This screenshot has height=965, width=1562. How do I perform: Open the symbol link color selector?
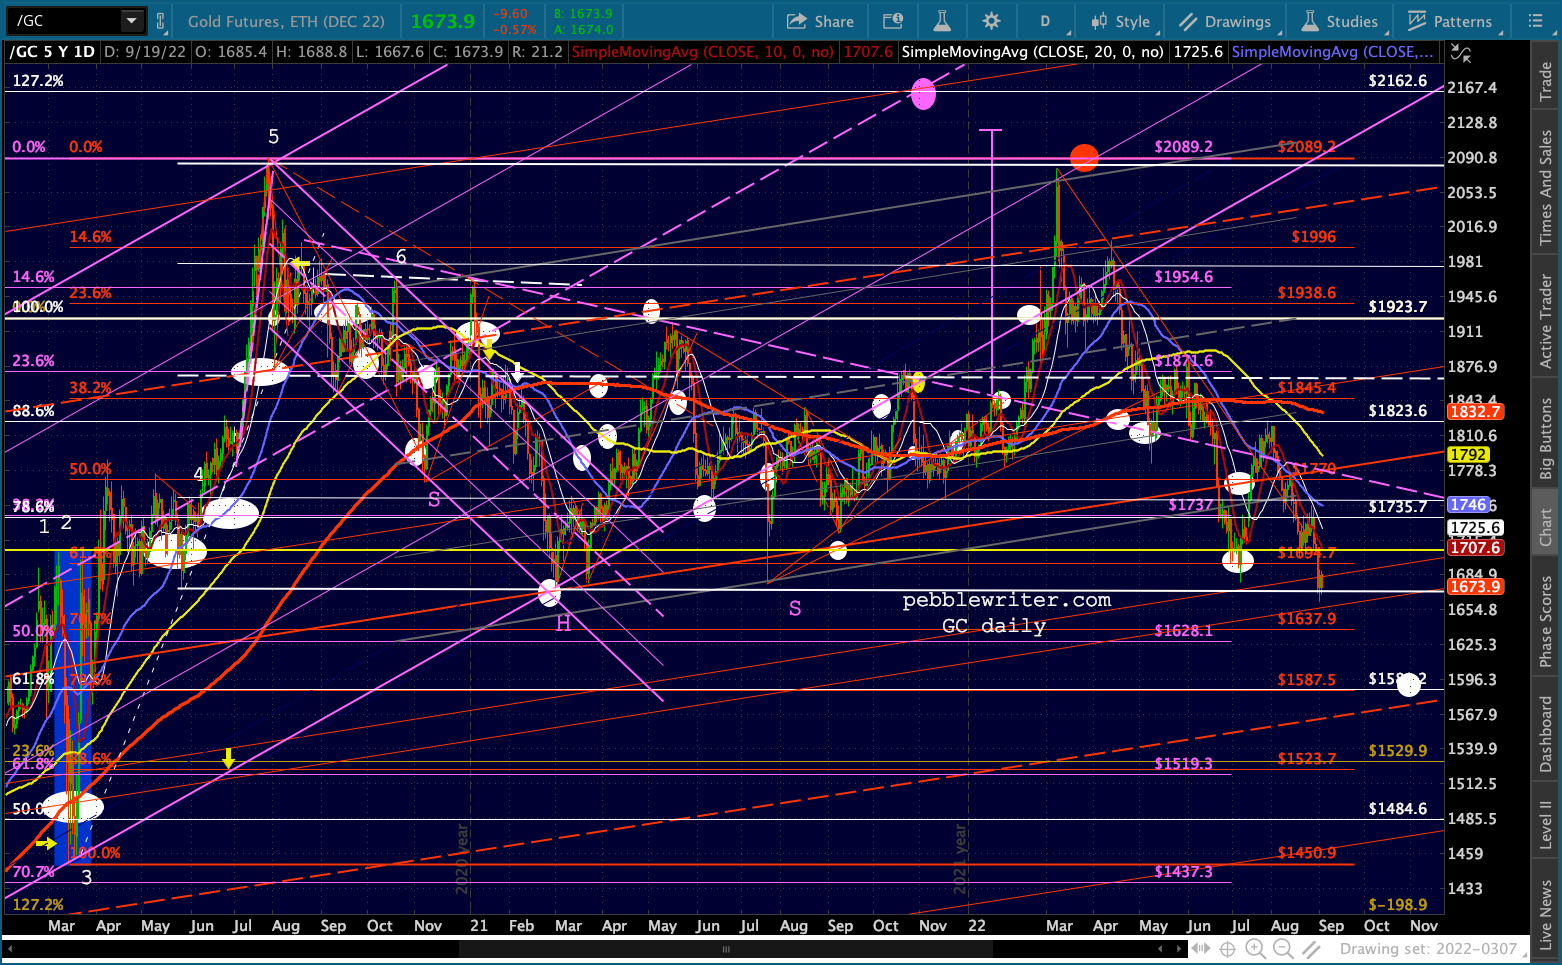pos(163,20)
